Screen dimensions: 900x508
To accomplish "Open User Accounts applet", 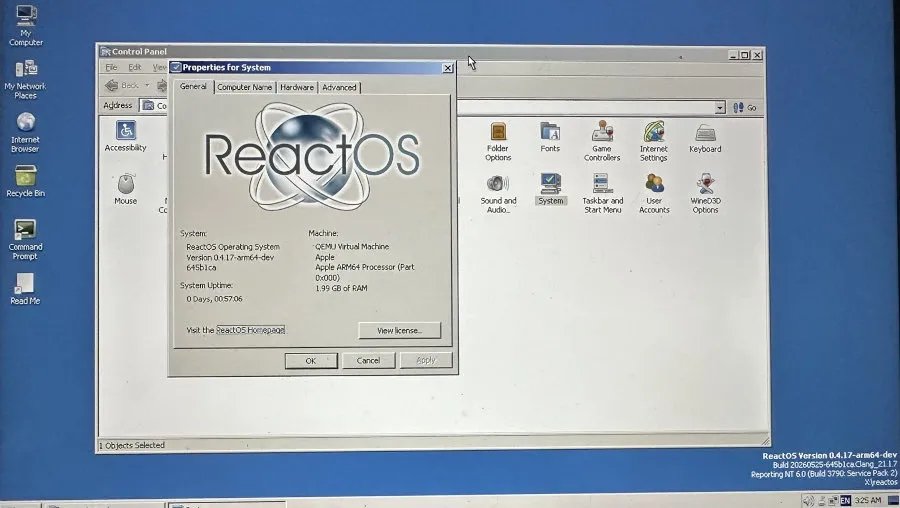I will coord(654,194).
